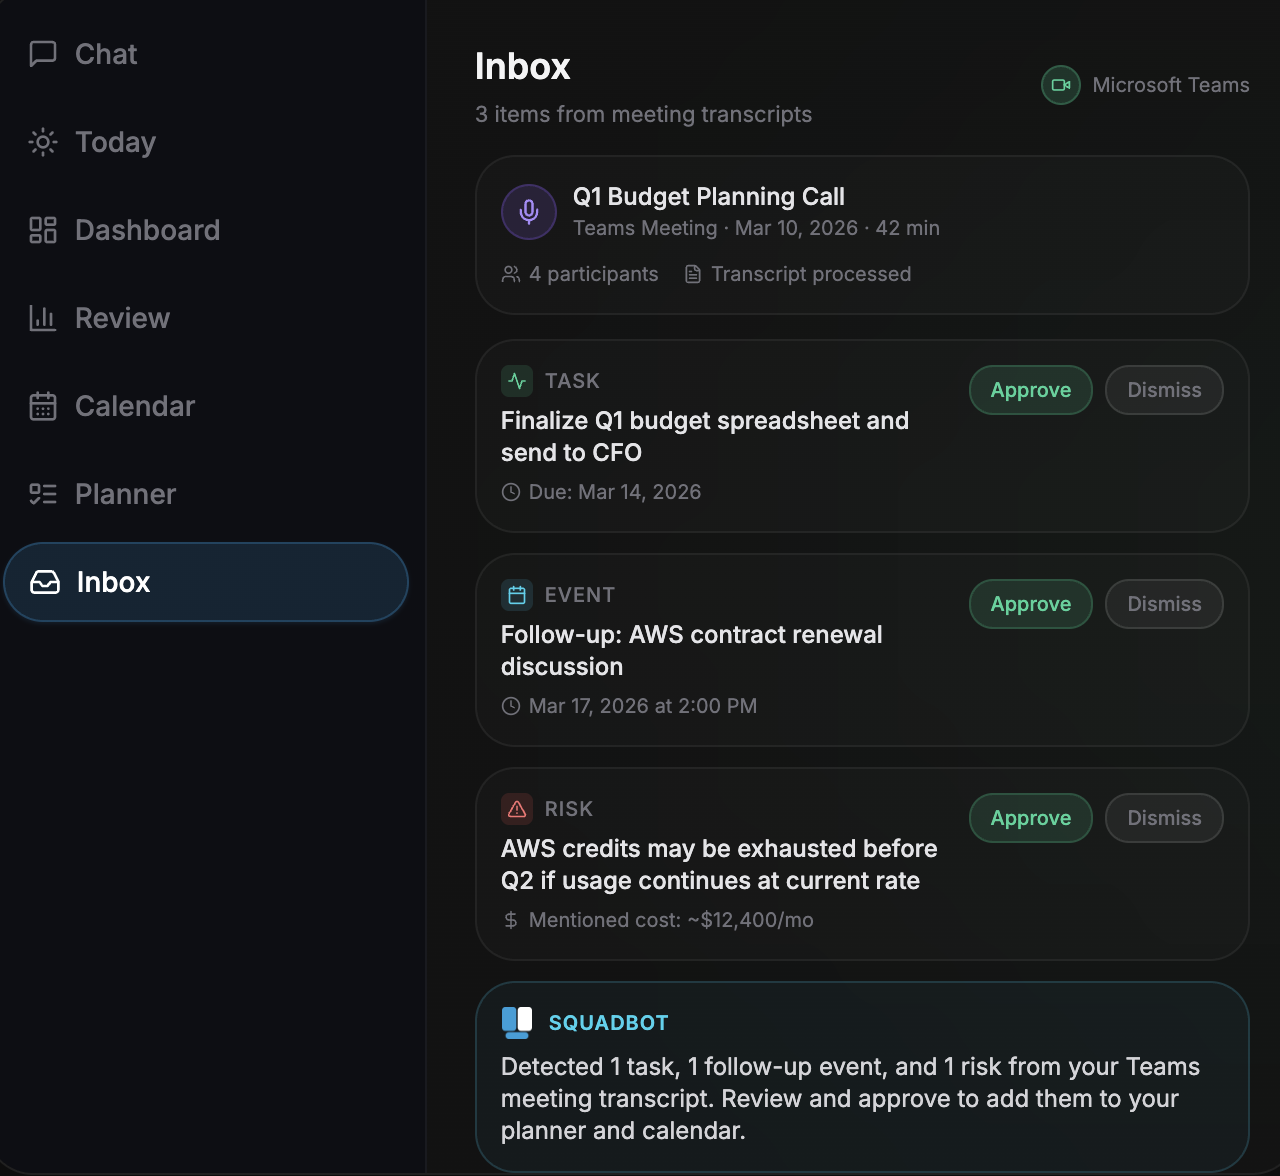
Task: Click the transcript document icon
Action: click(692, 274)
